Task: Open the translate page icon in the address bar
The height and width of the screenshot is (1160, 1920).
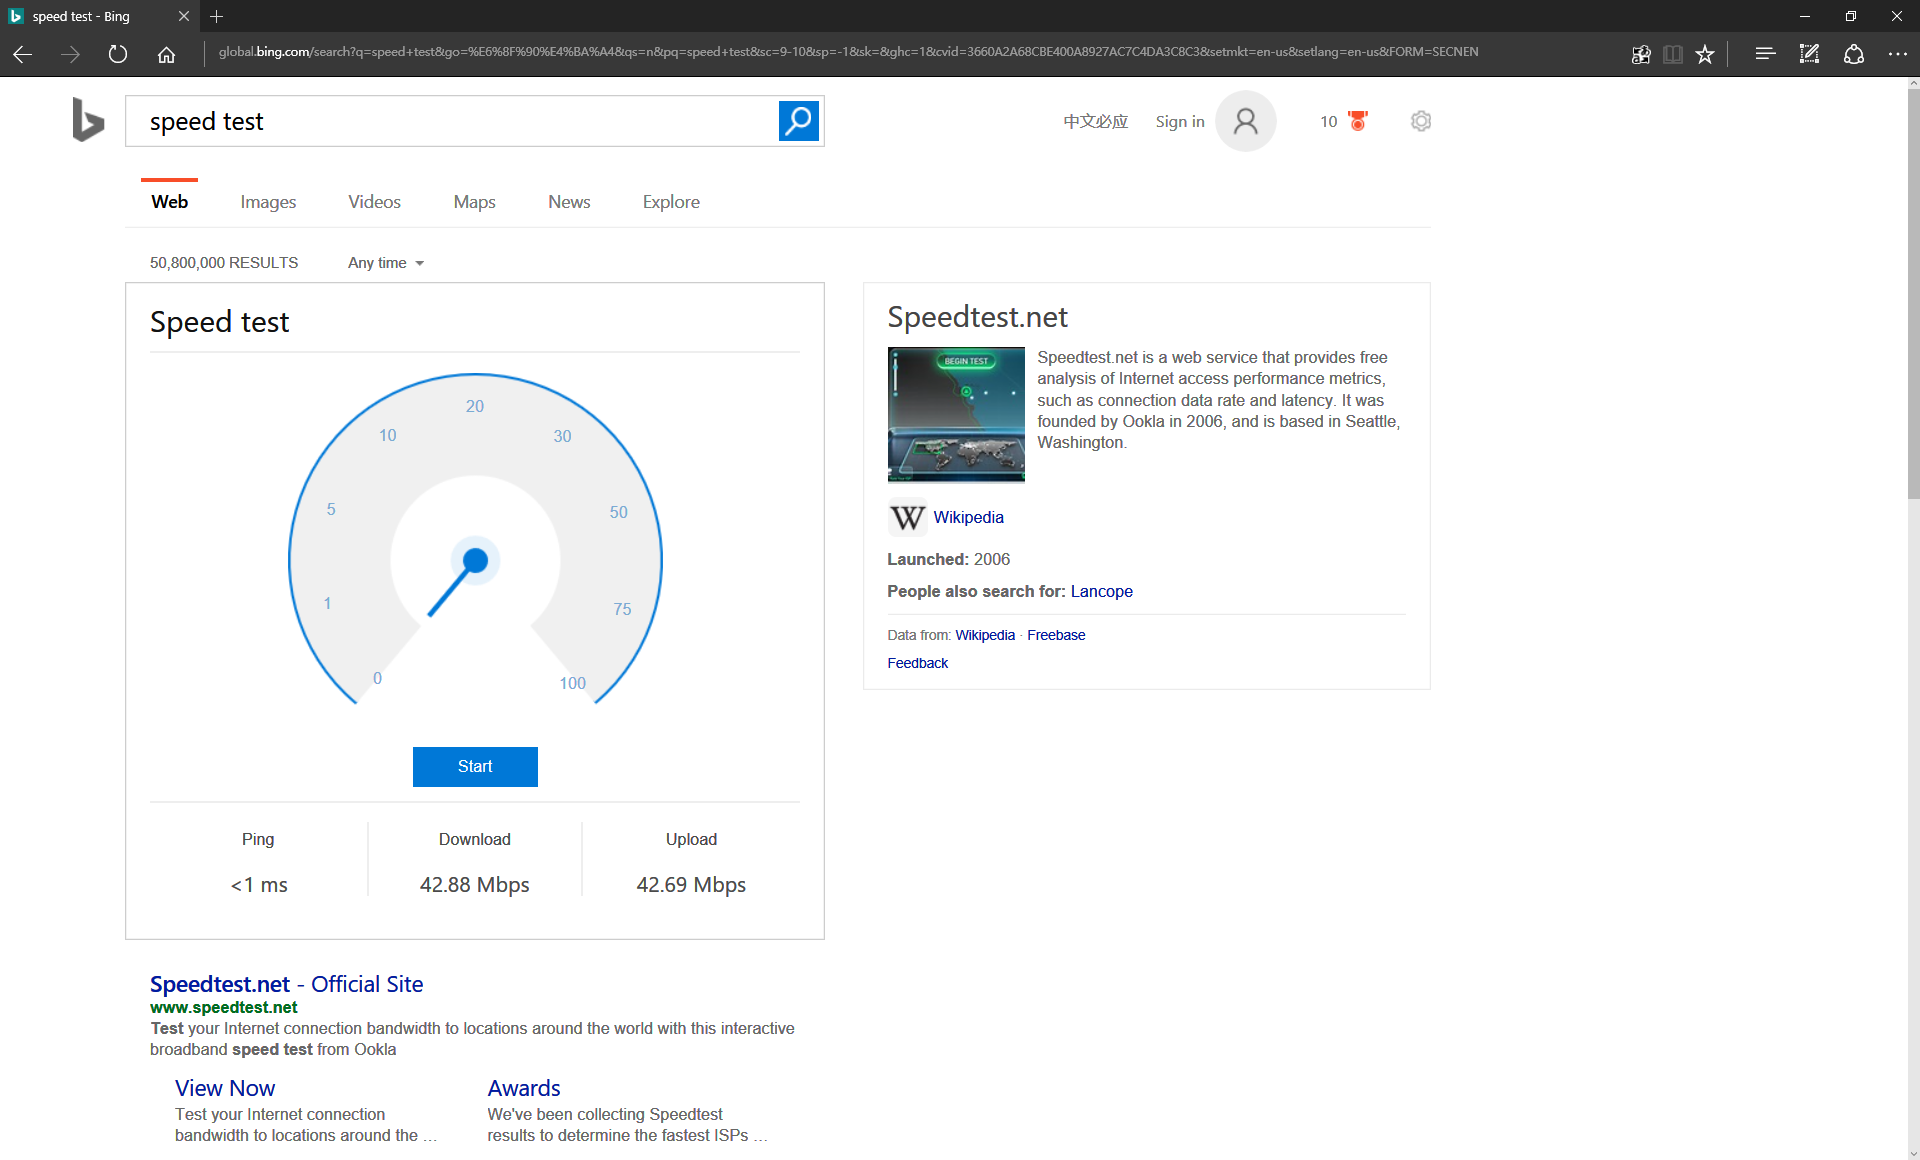Action: [1641, 54]
